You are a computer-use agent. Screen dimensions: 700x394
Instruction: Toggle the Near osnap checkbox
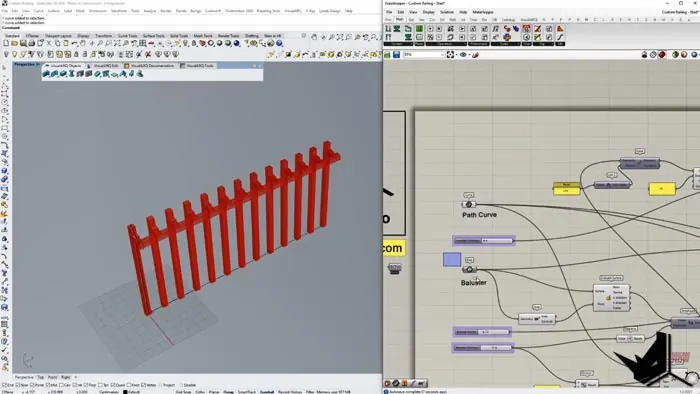pyautogui.click(x=17, y=385)
